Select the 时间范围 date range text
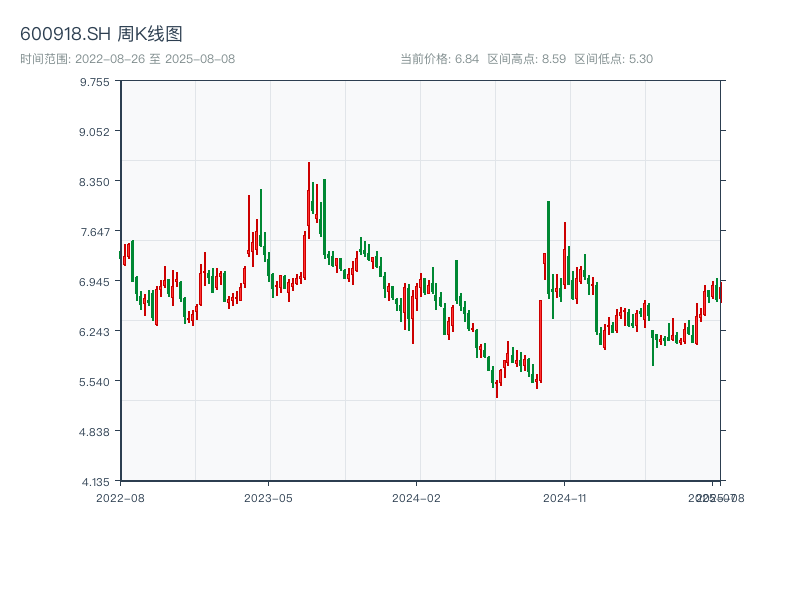800x600 pixels. point(127,59)
